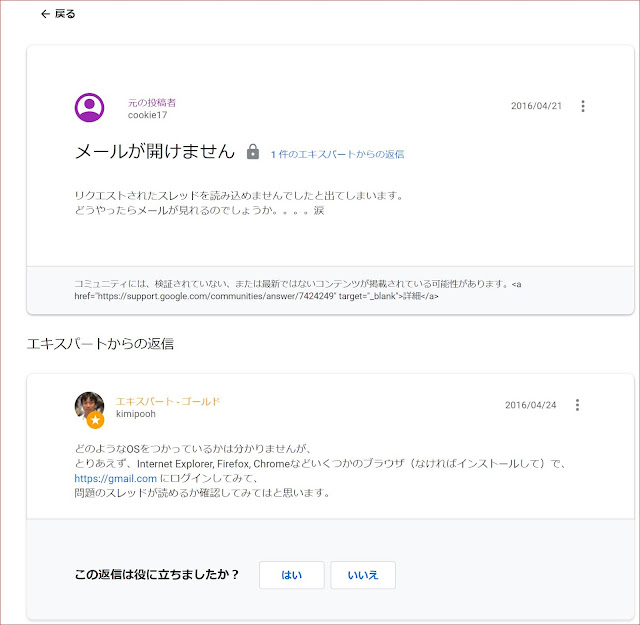
Task: Click the post line starting リクエストされたスレッド
Action: (240, 196)
